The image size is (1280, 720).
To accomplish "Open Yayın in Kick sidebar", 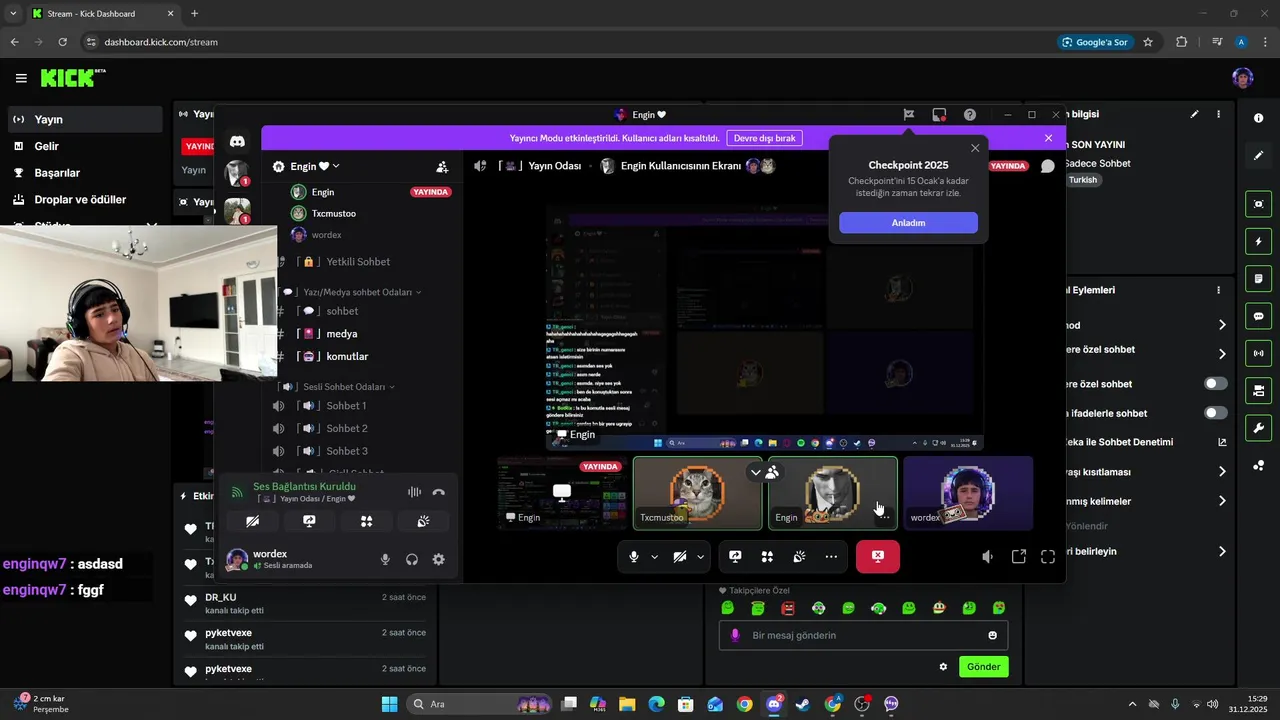I will pyautogui.click(x=85, y=119).
